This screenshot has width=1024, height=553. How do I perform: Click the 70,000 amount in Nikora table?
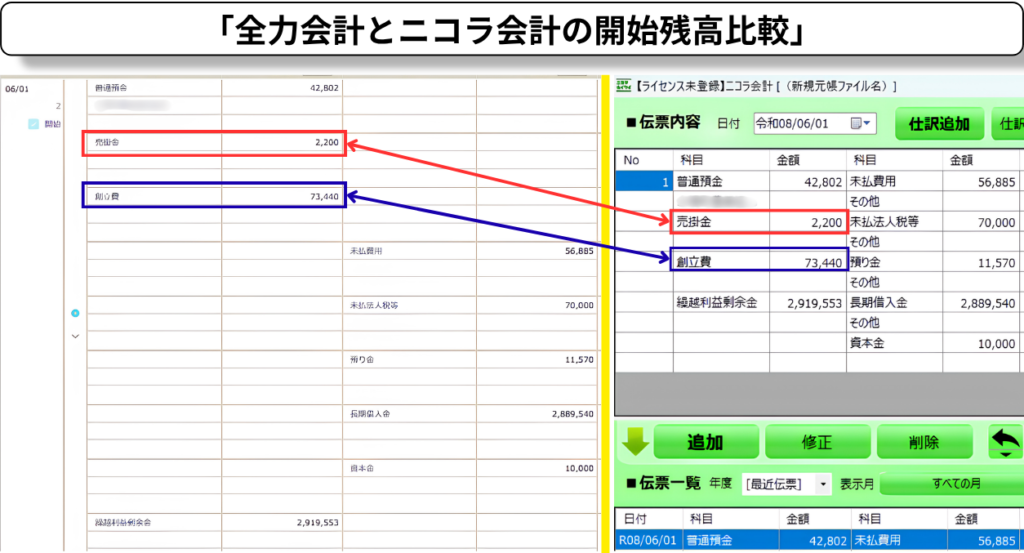click(996, 223)
